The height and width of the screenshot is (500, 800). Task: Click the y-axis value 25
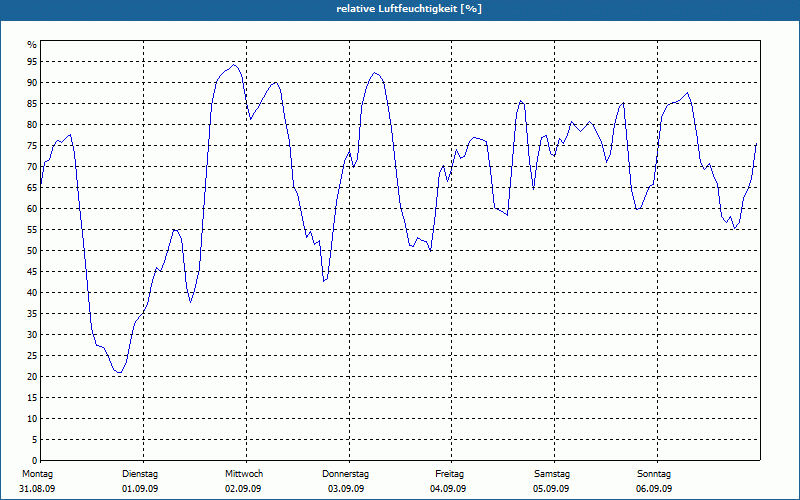pyautogui.click(x=32, y=356)
